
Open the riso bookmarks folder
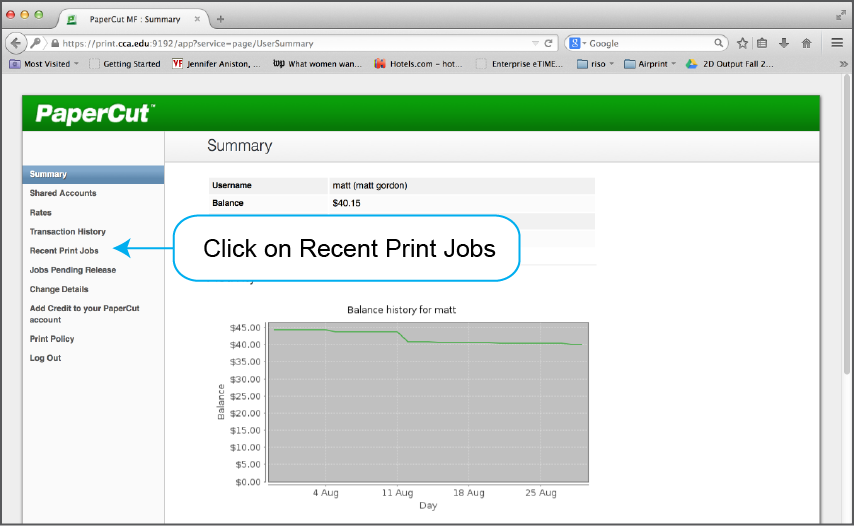(595, 64)
